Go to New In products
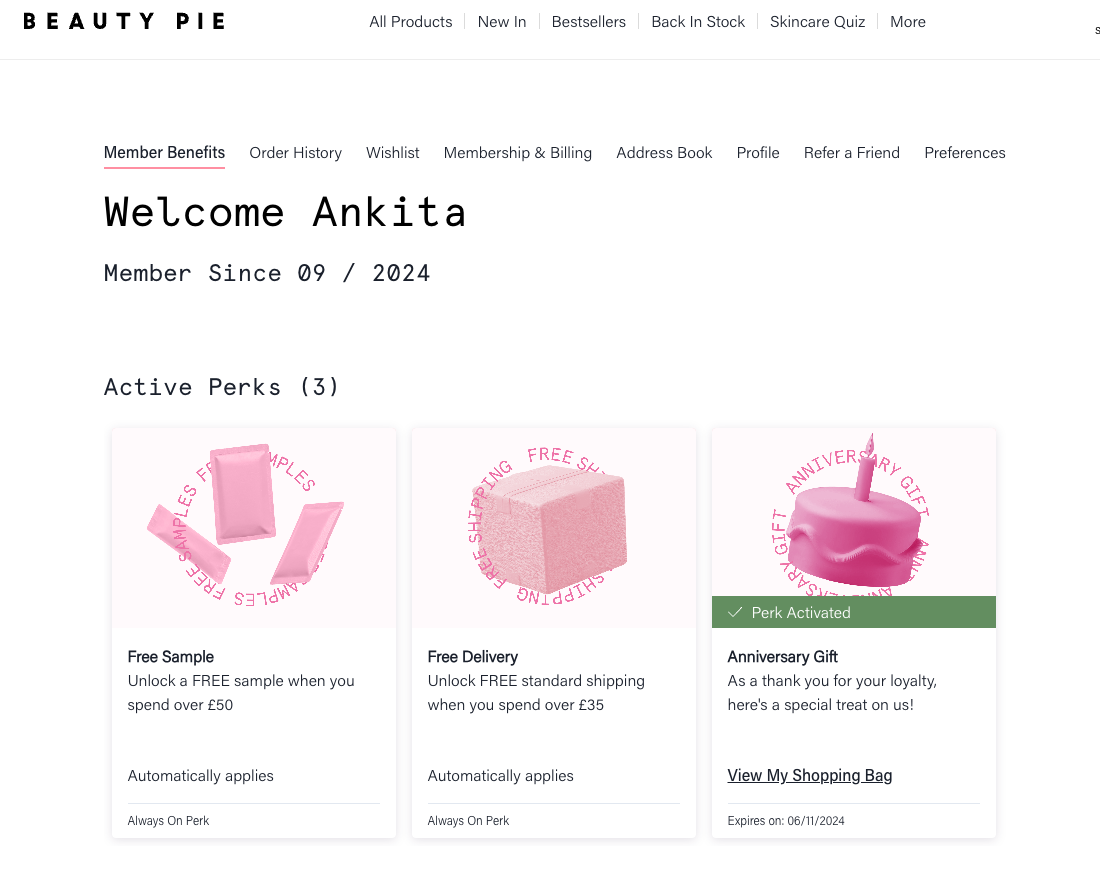This screenshot has width=1100, height=882. coord(502,22)
